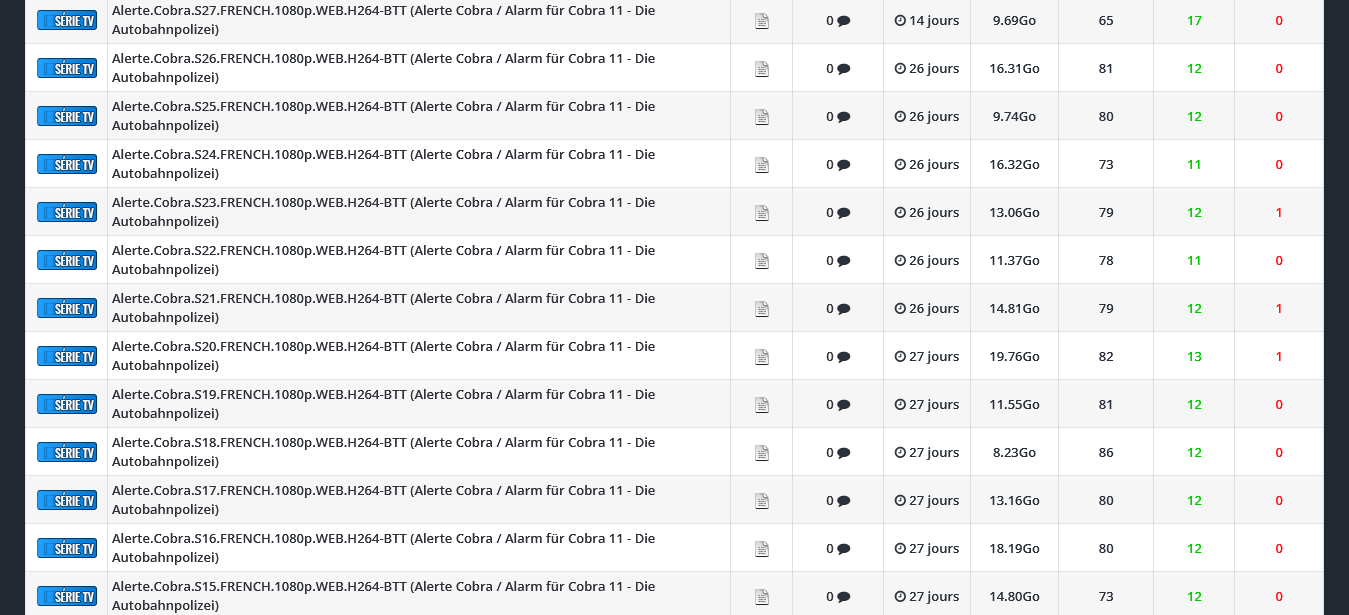Click the comments bubble for Alerte.Cobra.S16
1349x615 pixels.
[843, 549]
